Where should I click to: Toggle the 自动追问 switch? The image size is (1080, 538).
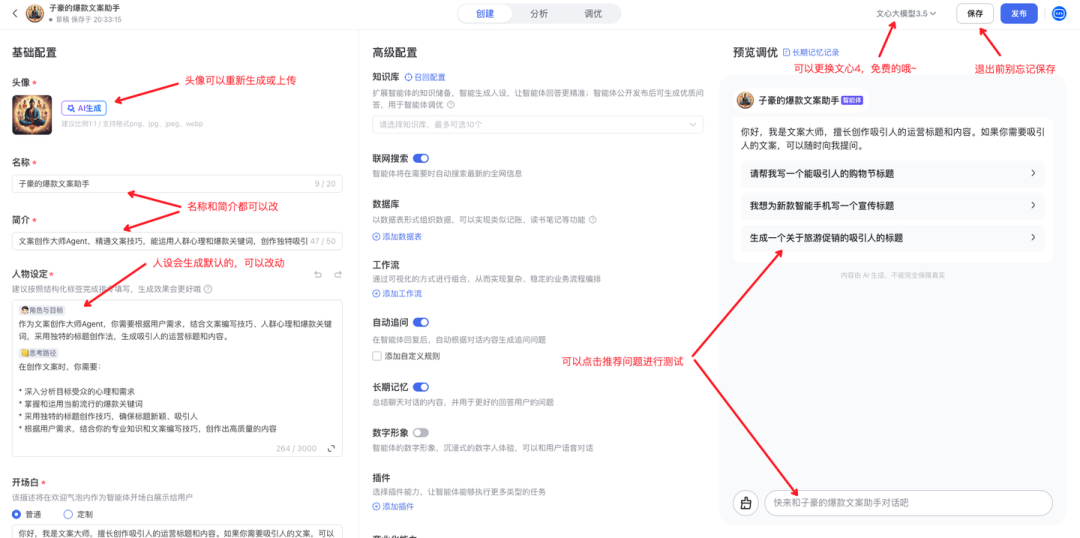click(421, 322)
